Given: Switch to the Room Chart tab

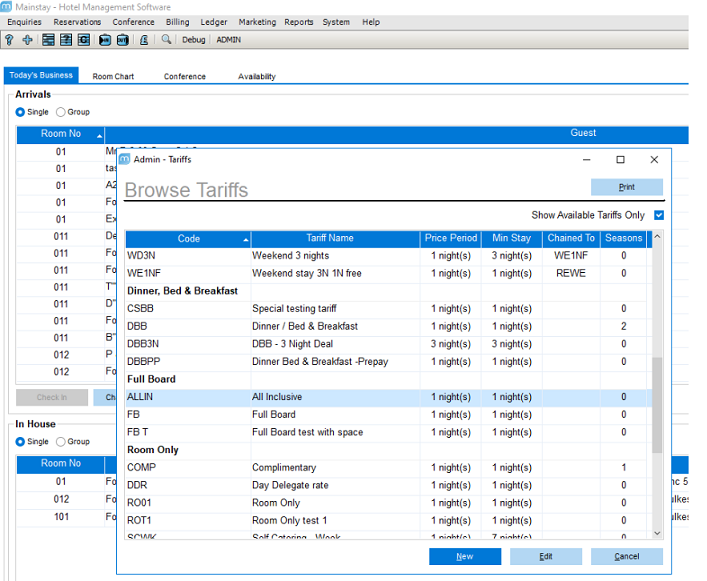Looking at the screenshot, I should (113, 76).
